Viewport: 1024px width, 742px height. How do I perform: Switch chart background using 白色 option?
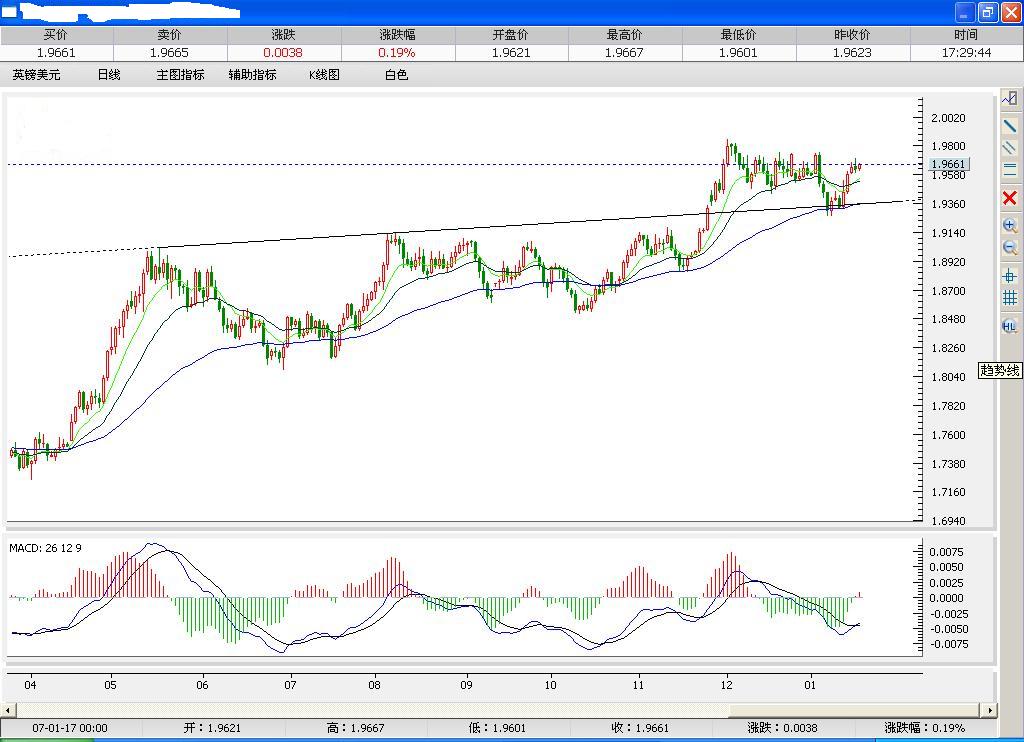(395, 74)
